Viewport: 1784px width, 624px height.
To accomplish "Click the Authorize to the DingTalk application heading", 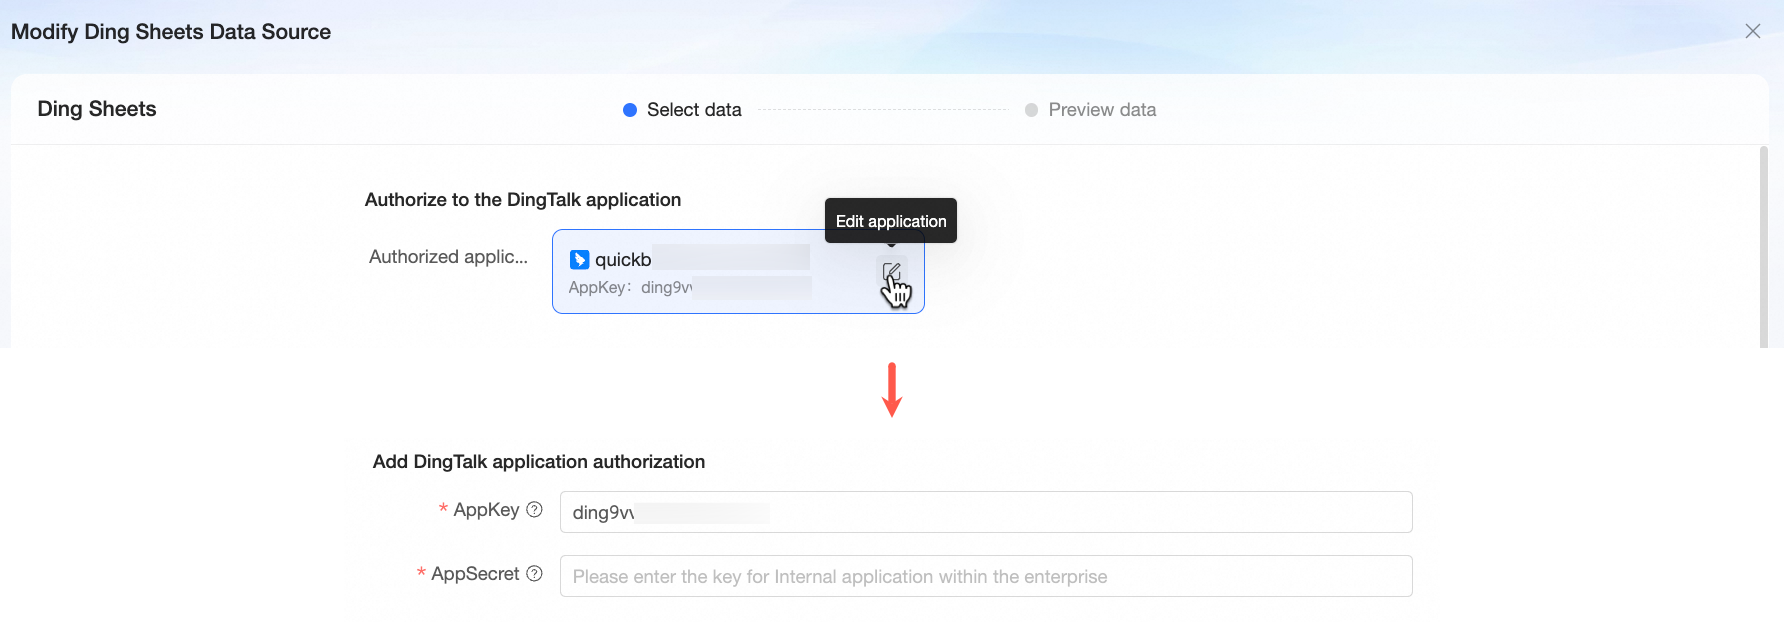I will point(523,200).
